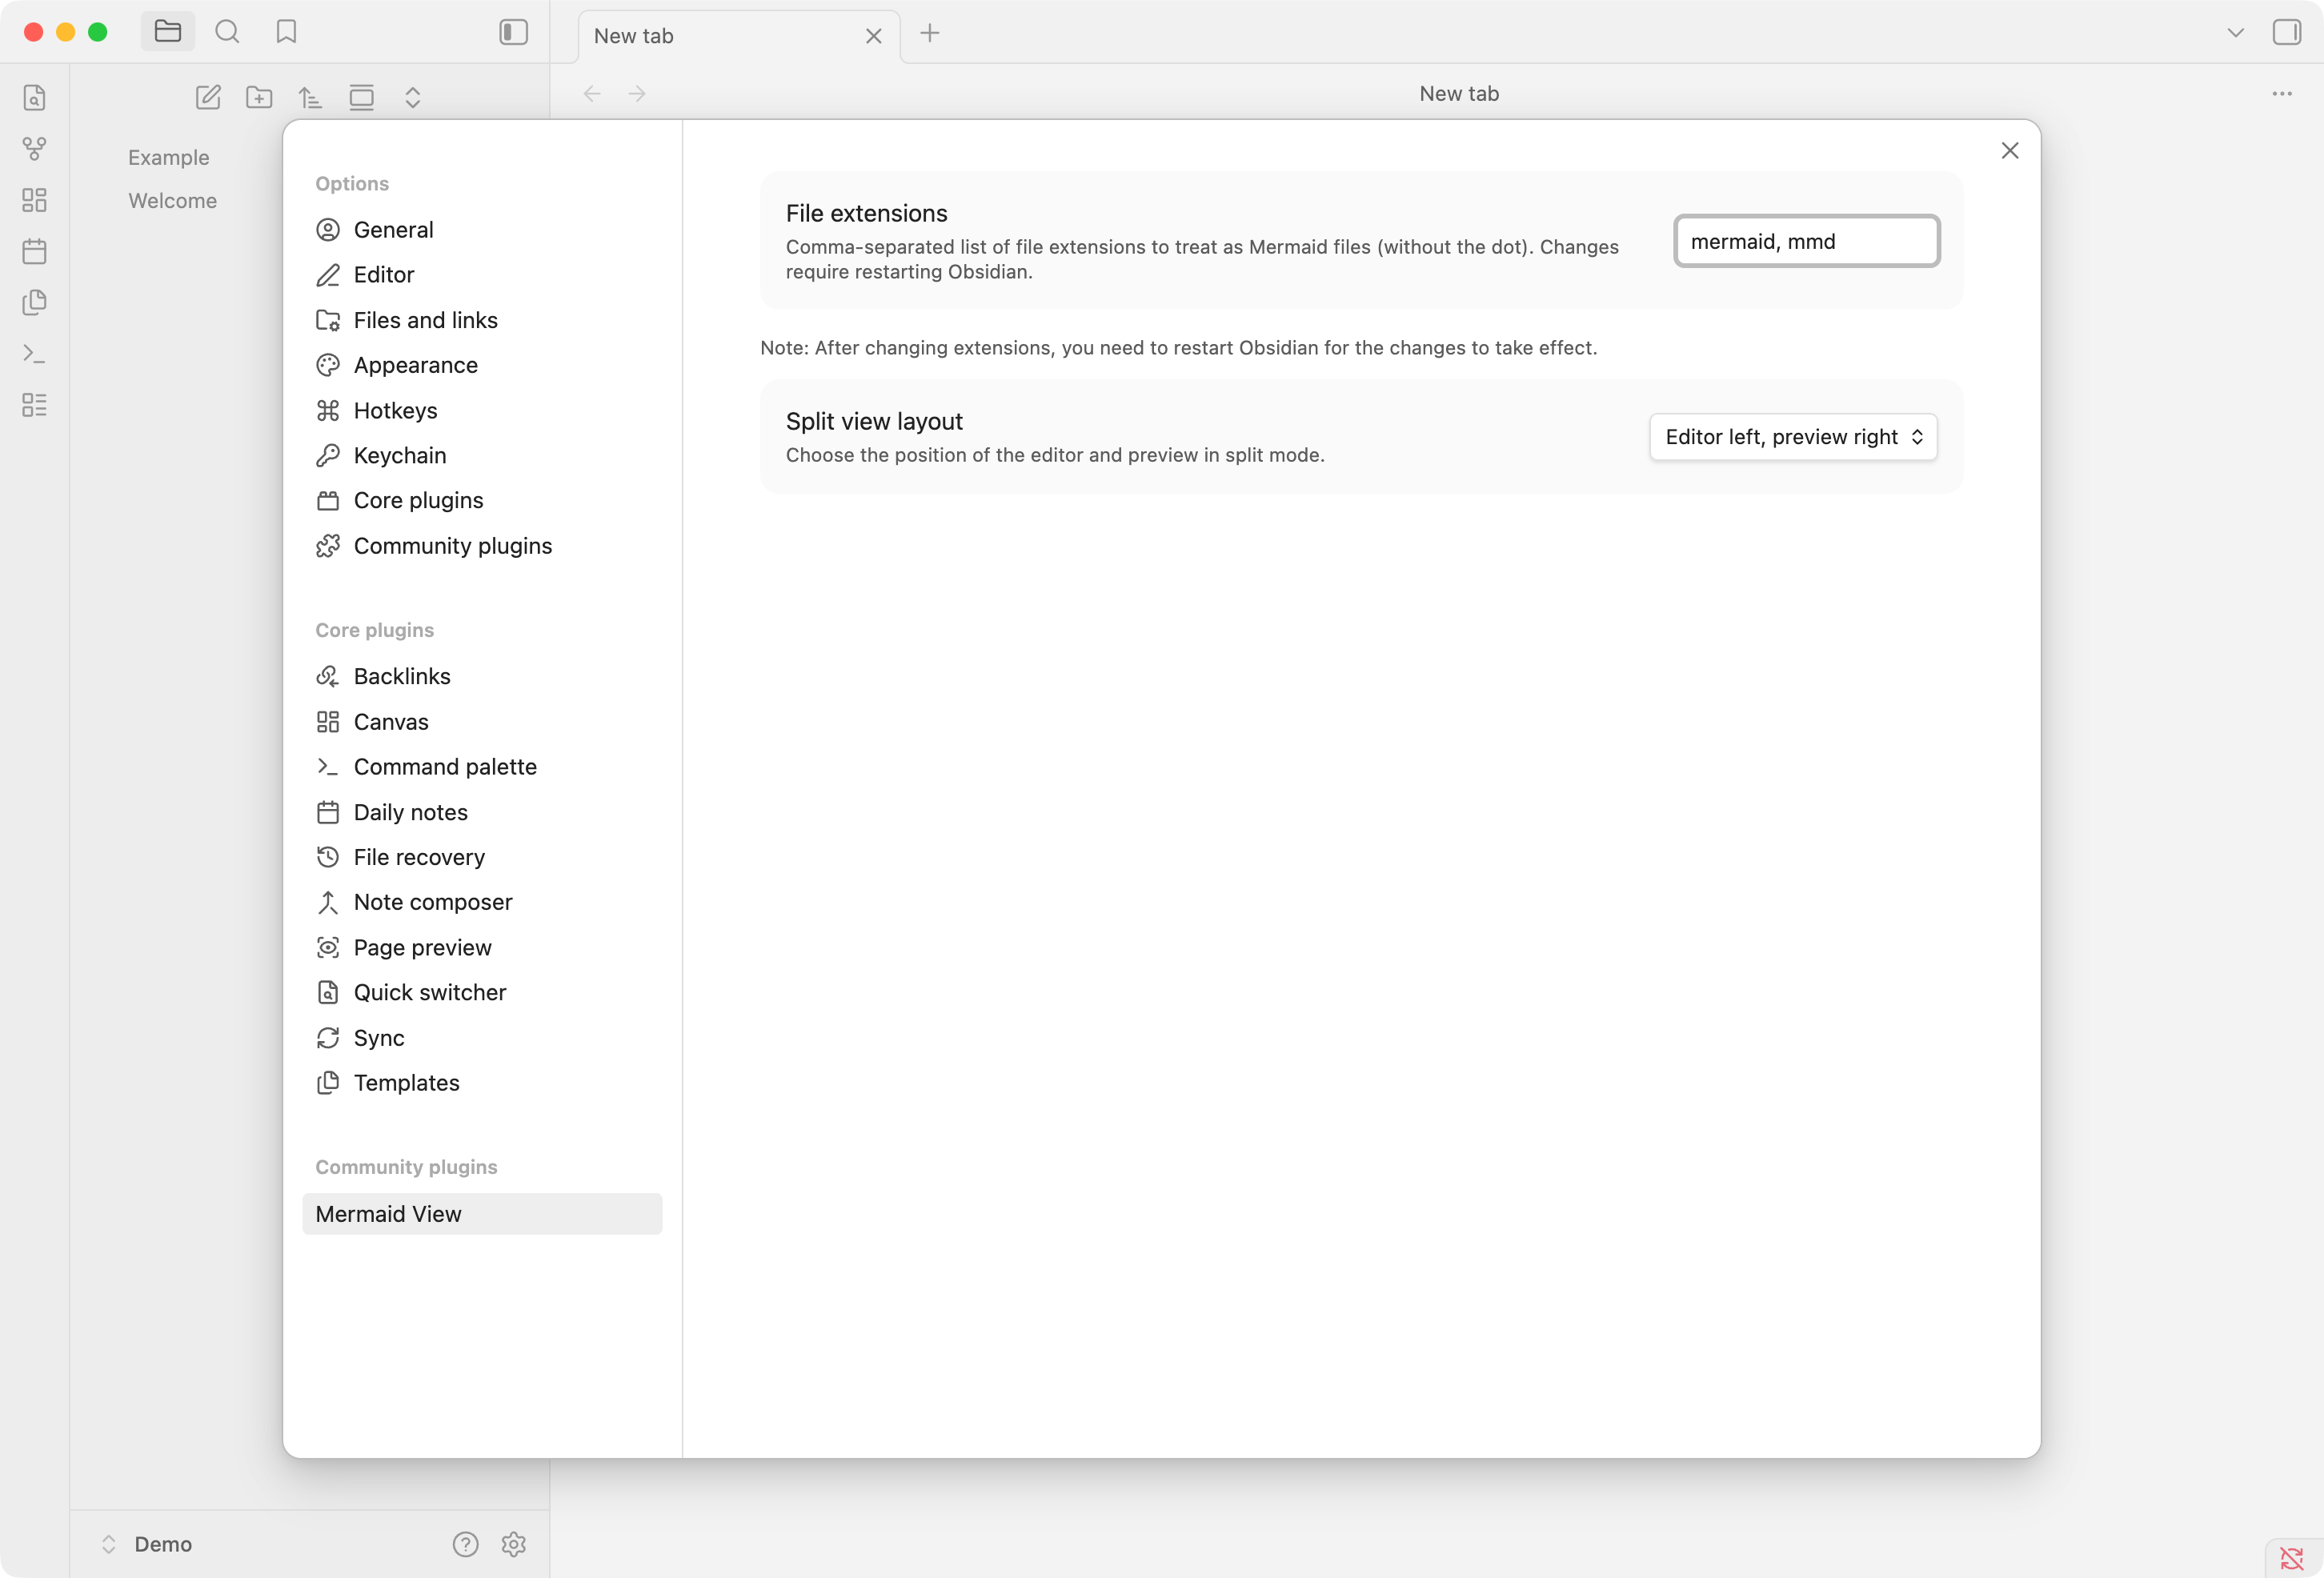Toggle the left sidebar
Viewport: 2324px width, 1578px height.
tap(513, 32)
